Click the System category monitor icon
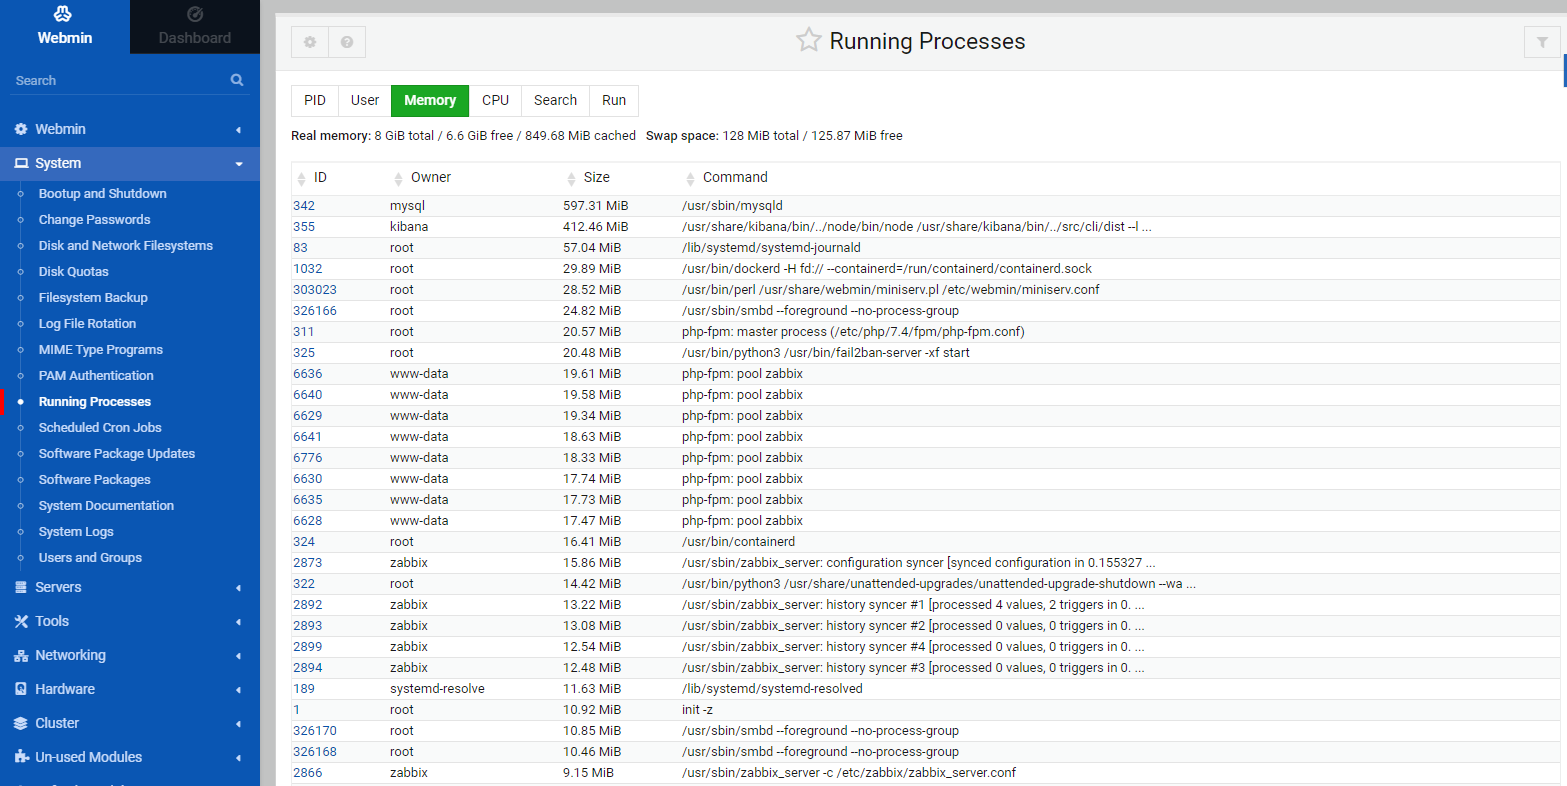This screenshot has width=1567, height=786. [21, 163]
